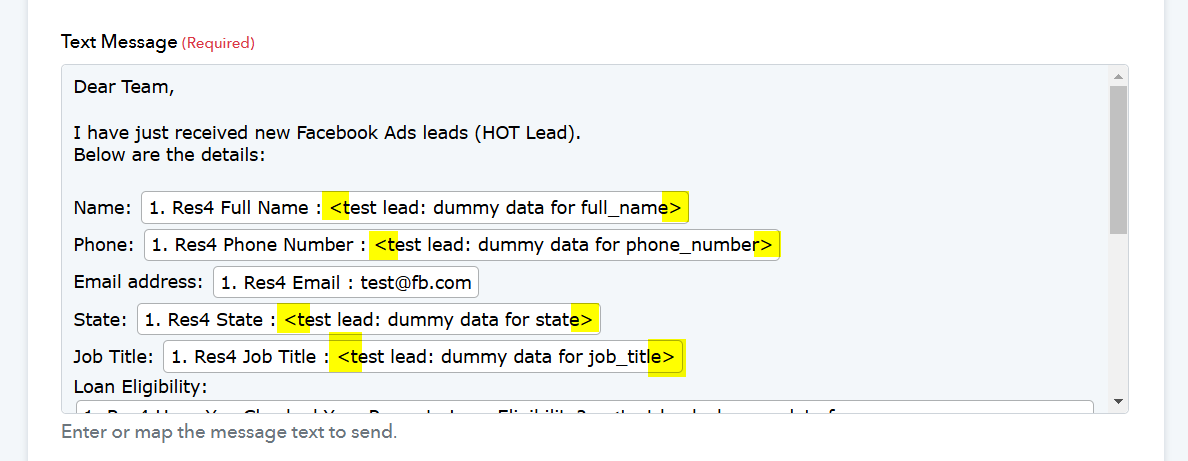Screen dimensions: 1188x461
Task: Click the 'Name:' label in message
Action: tap(102, 208)
